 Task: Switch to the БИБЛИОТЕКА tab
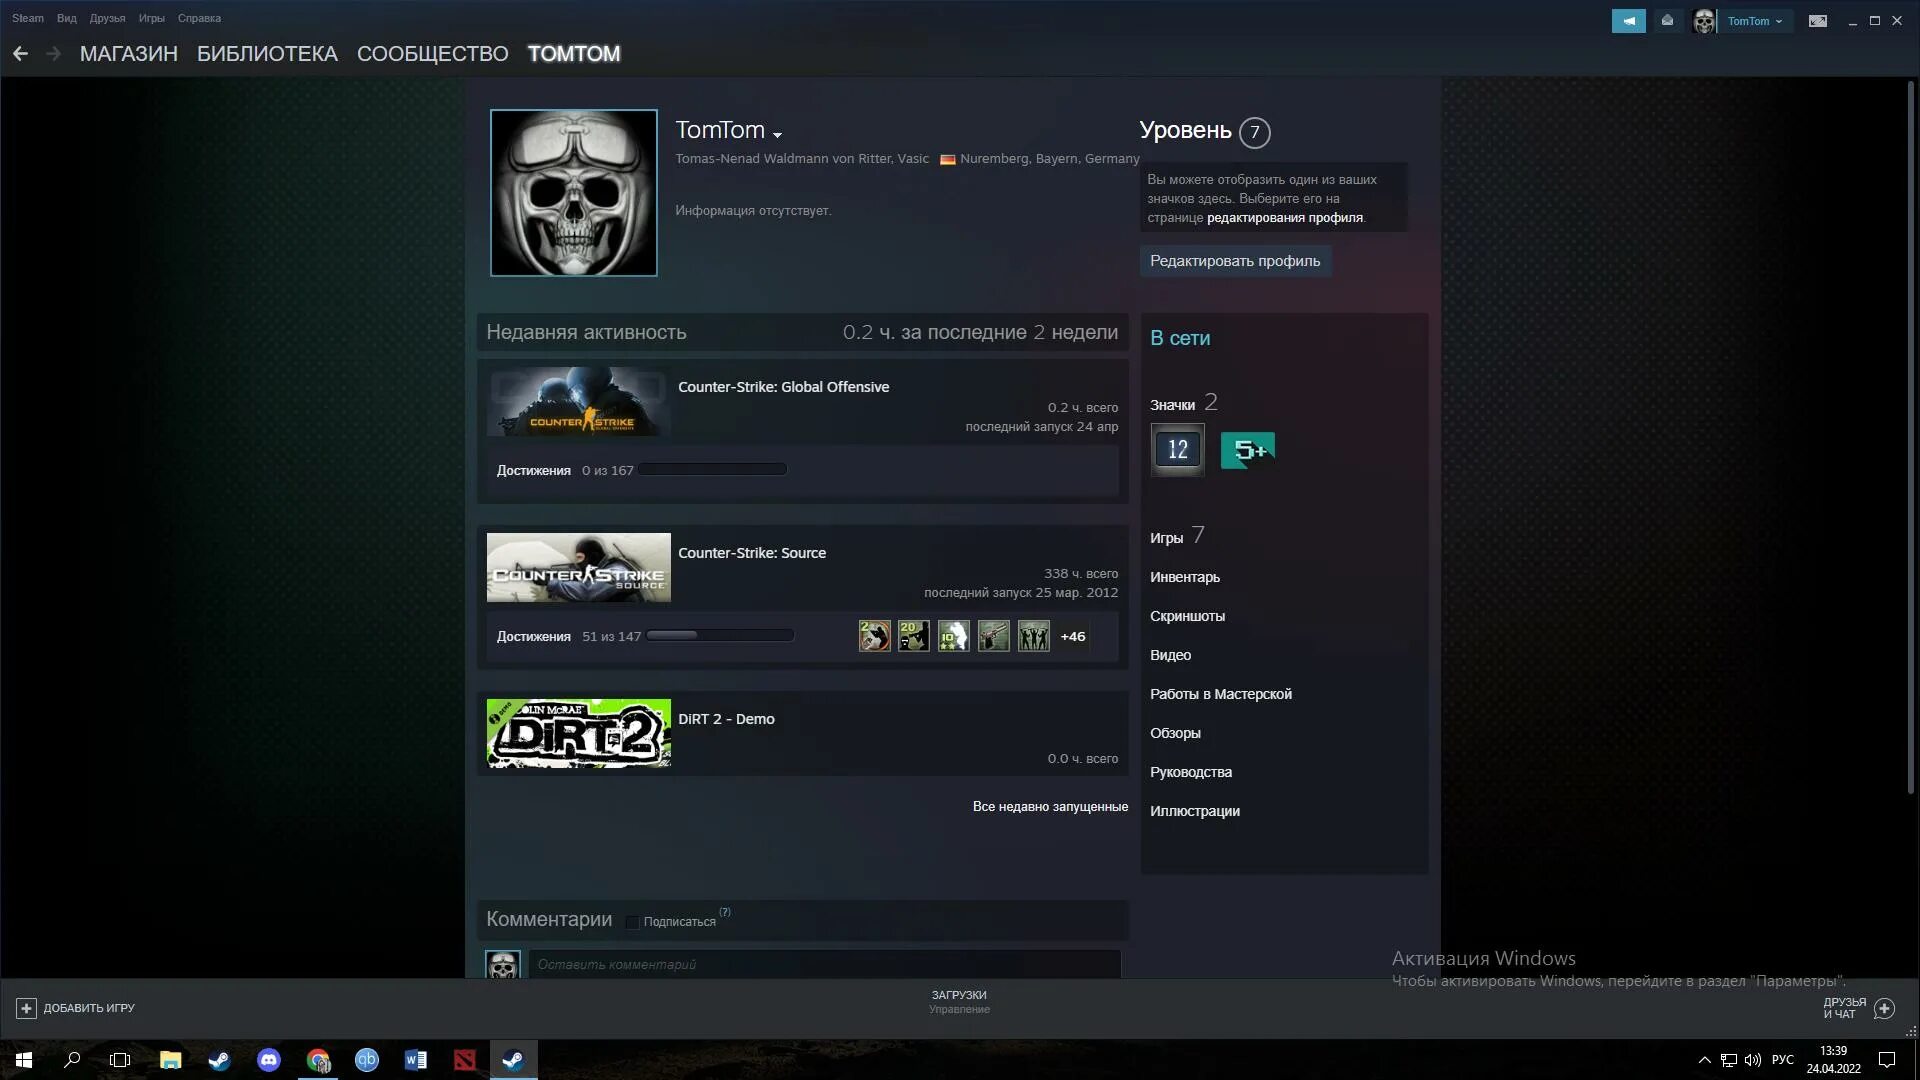(267, 54)
